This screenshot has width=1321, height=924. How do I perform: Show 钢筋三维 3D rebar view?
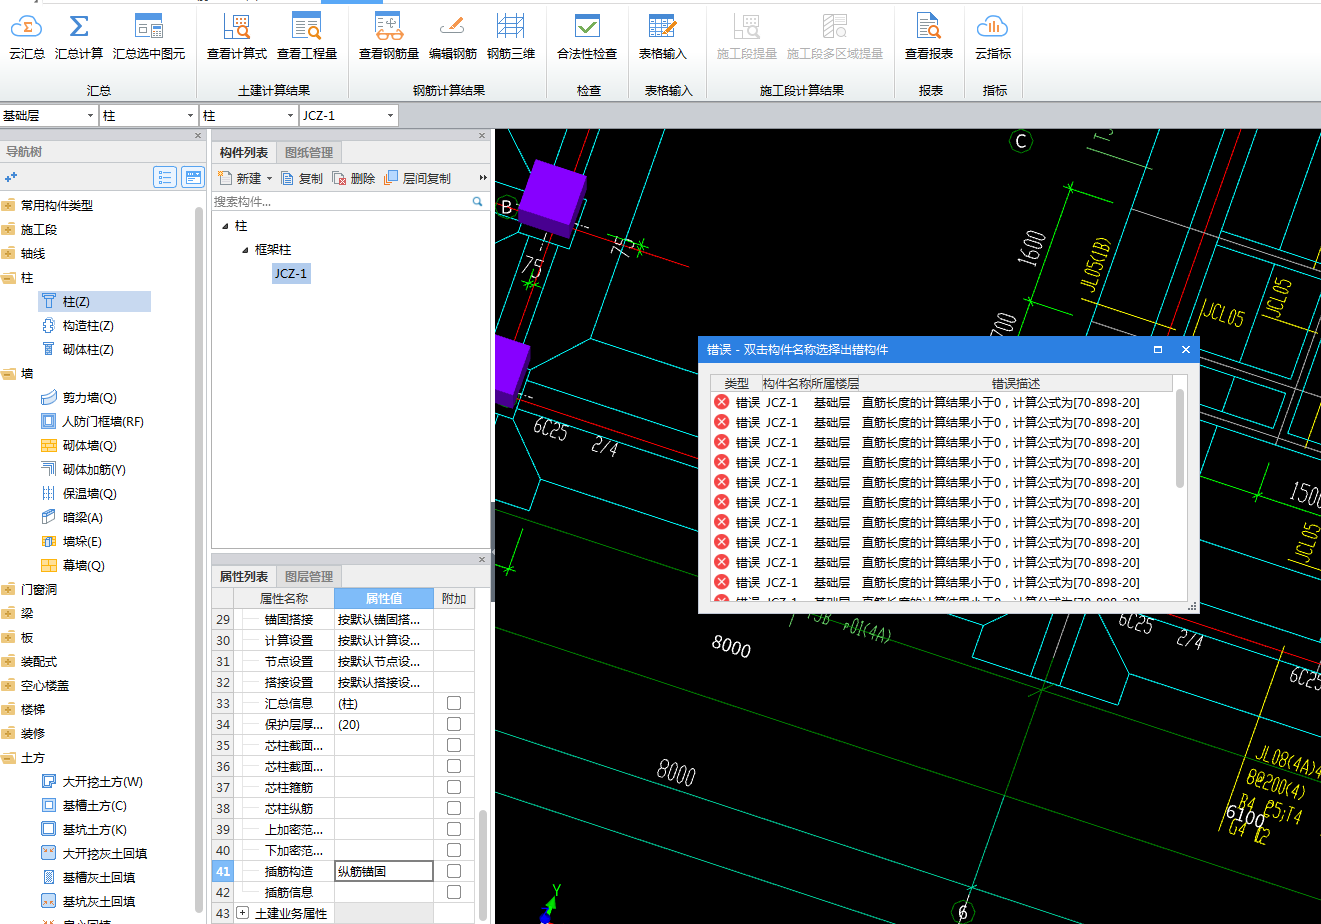511,37
